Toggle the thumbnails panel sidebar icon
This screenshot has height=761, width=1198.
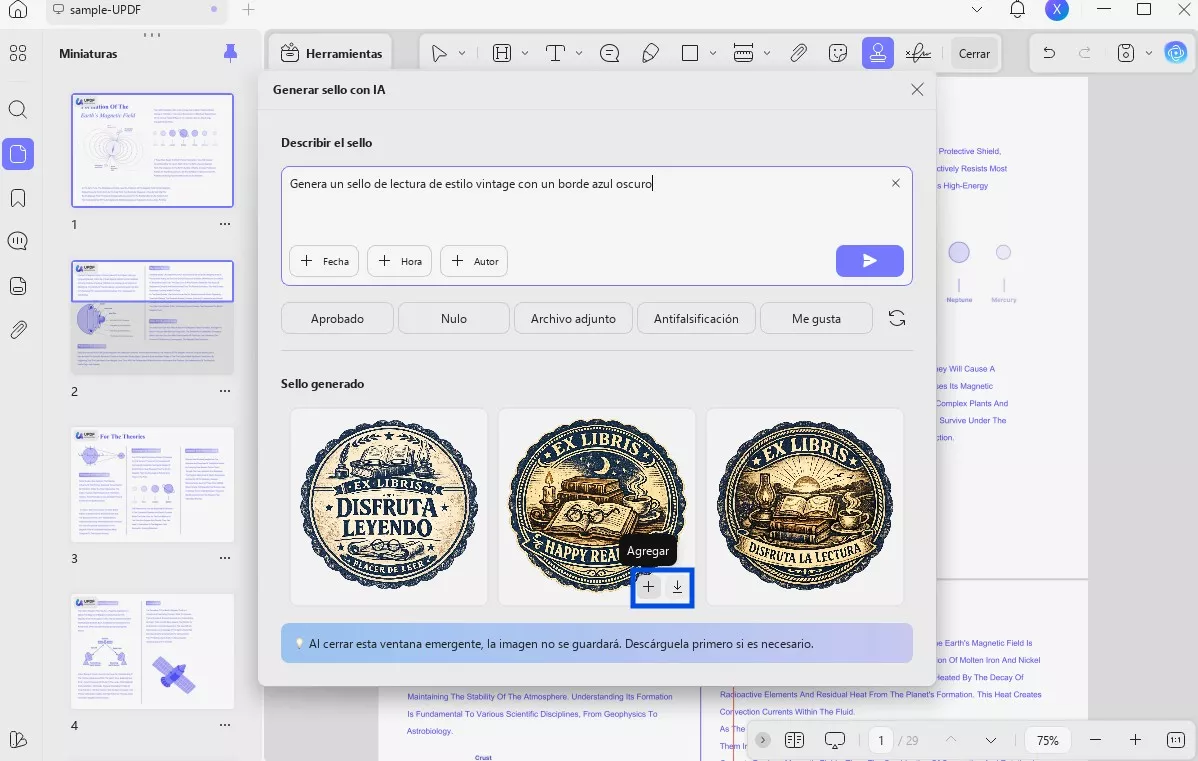18,154
